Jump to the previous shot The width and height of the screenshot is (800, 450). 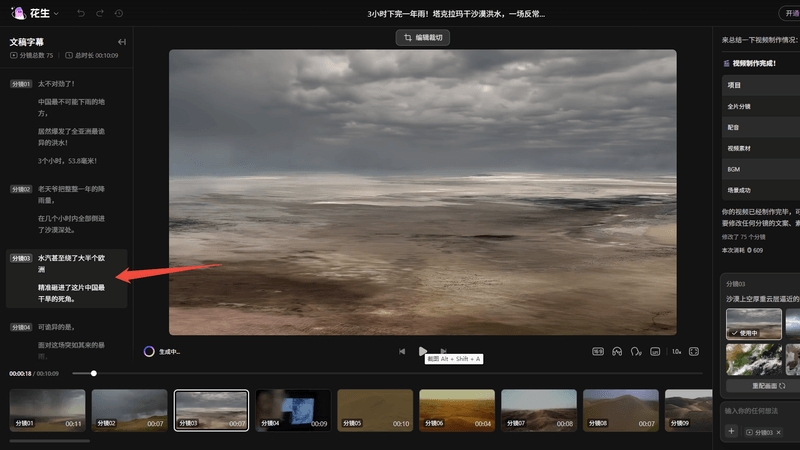point(402,351)
